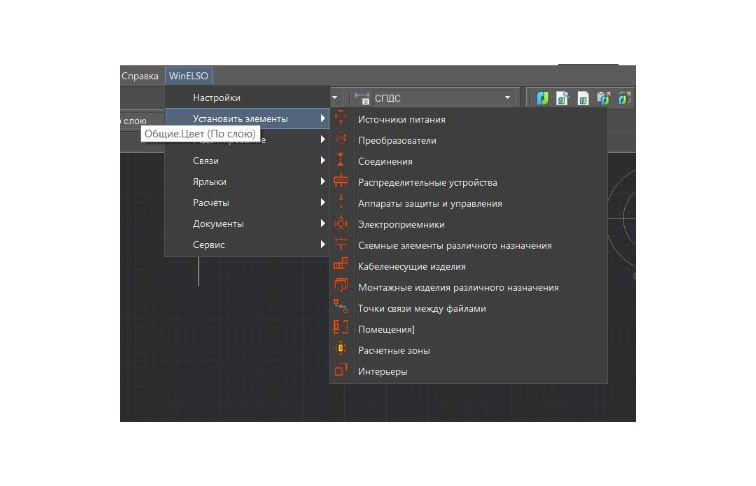Click the Преобразователи icon

[x=341, y=140]
